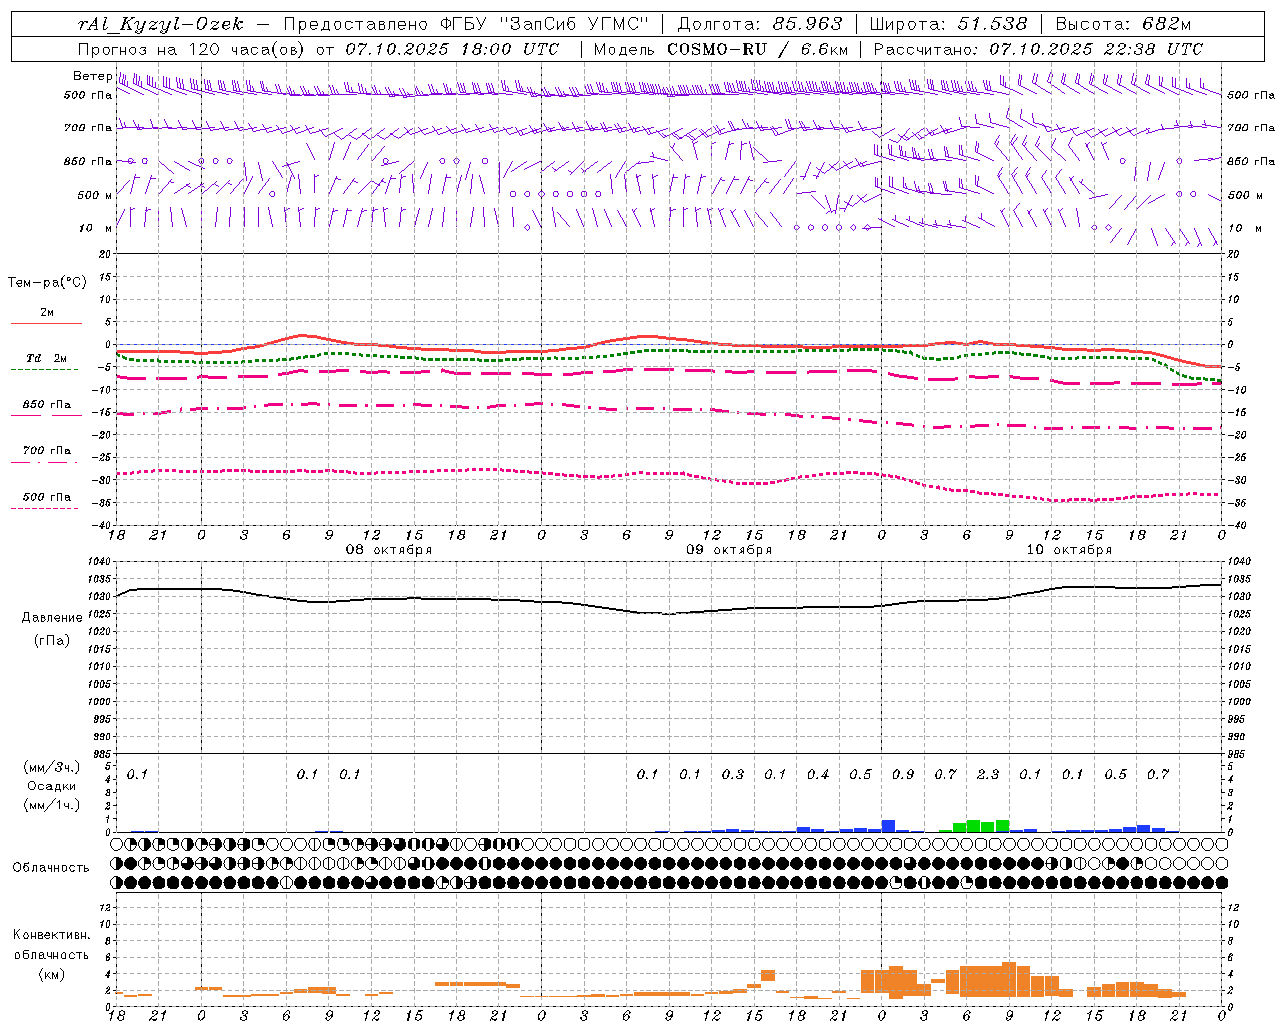Click the Осадки precipitation label
The height and width of the screenshot is (1024, 1280).
coord(51,786)
